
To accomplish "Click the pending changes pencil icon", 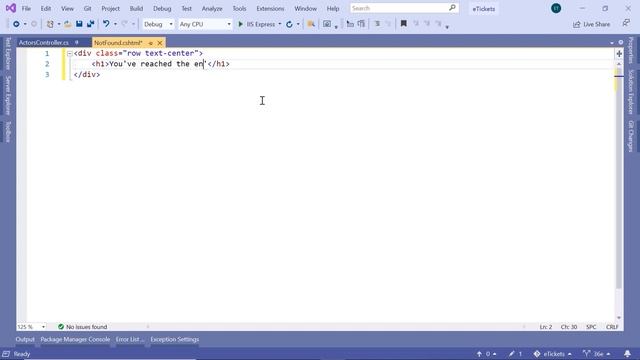I will click(x=512, y=354).
